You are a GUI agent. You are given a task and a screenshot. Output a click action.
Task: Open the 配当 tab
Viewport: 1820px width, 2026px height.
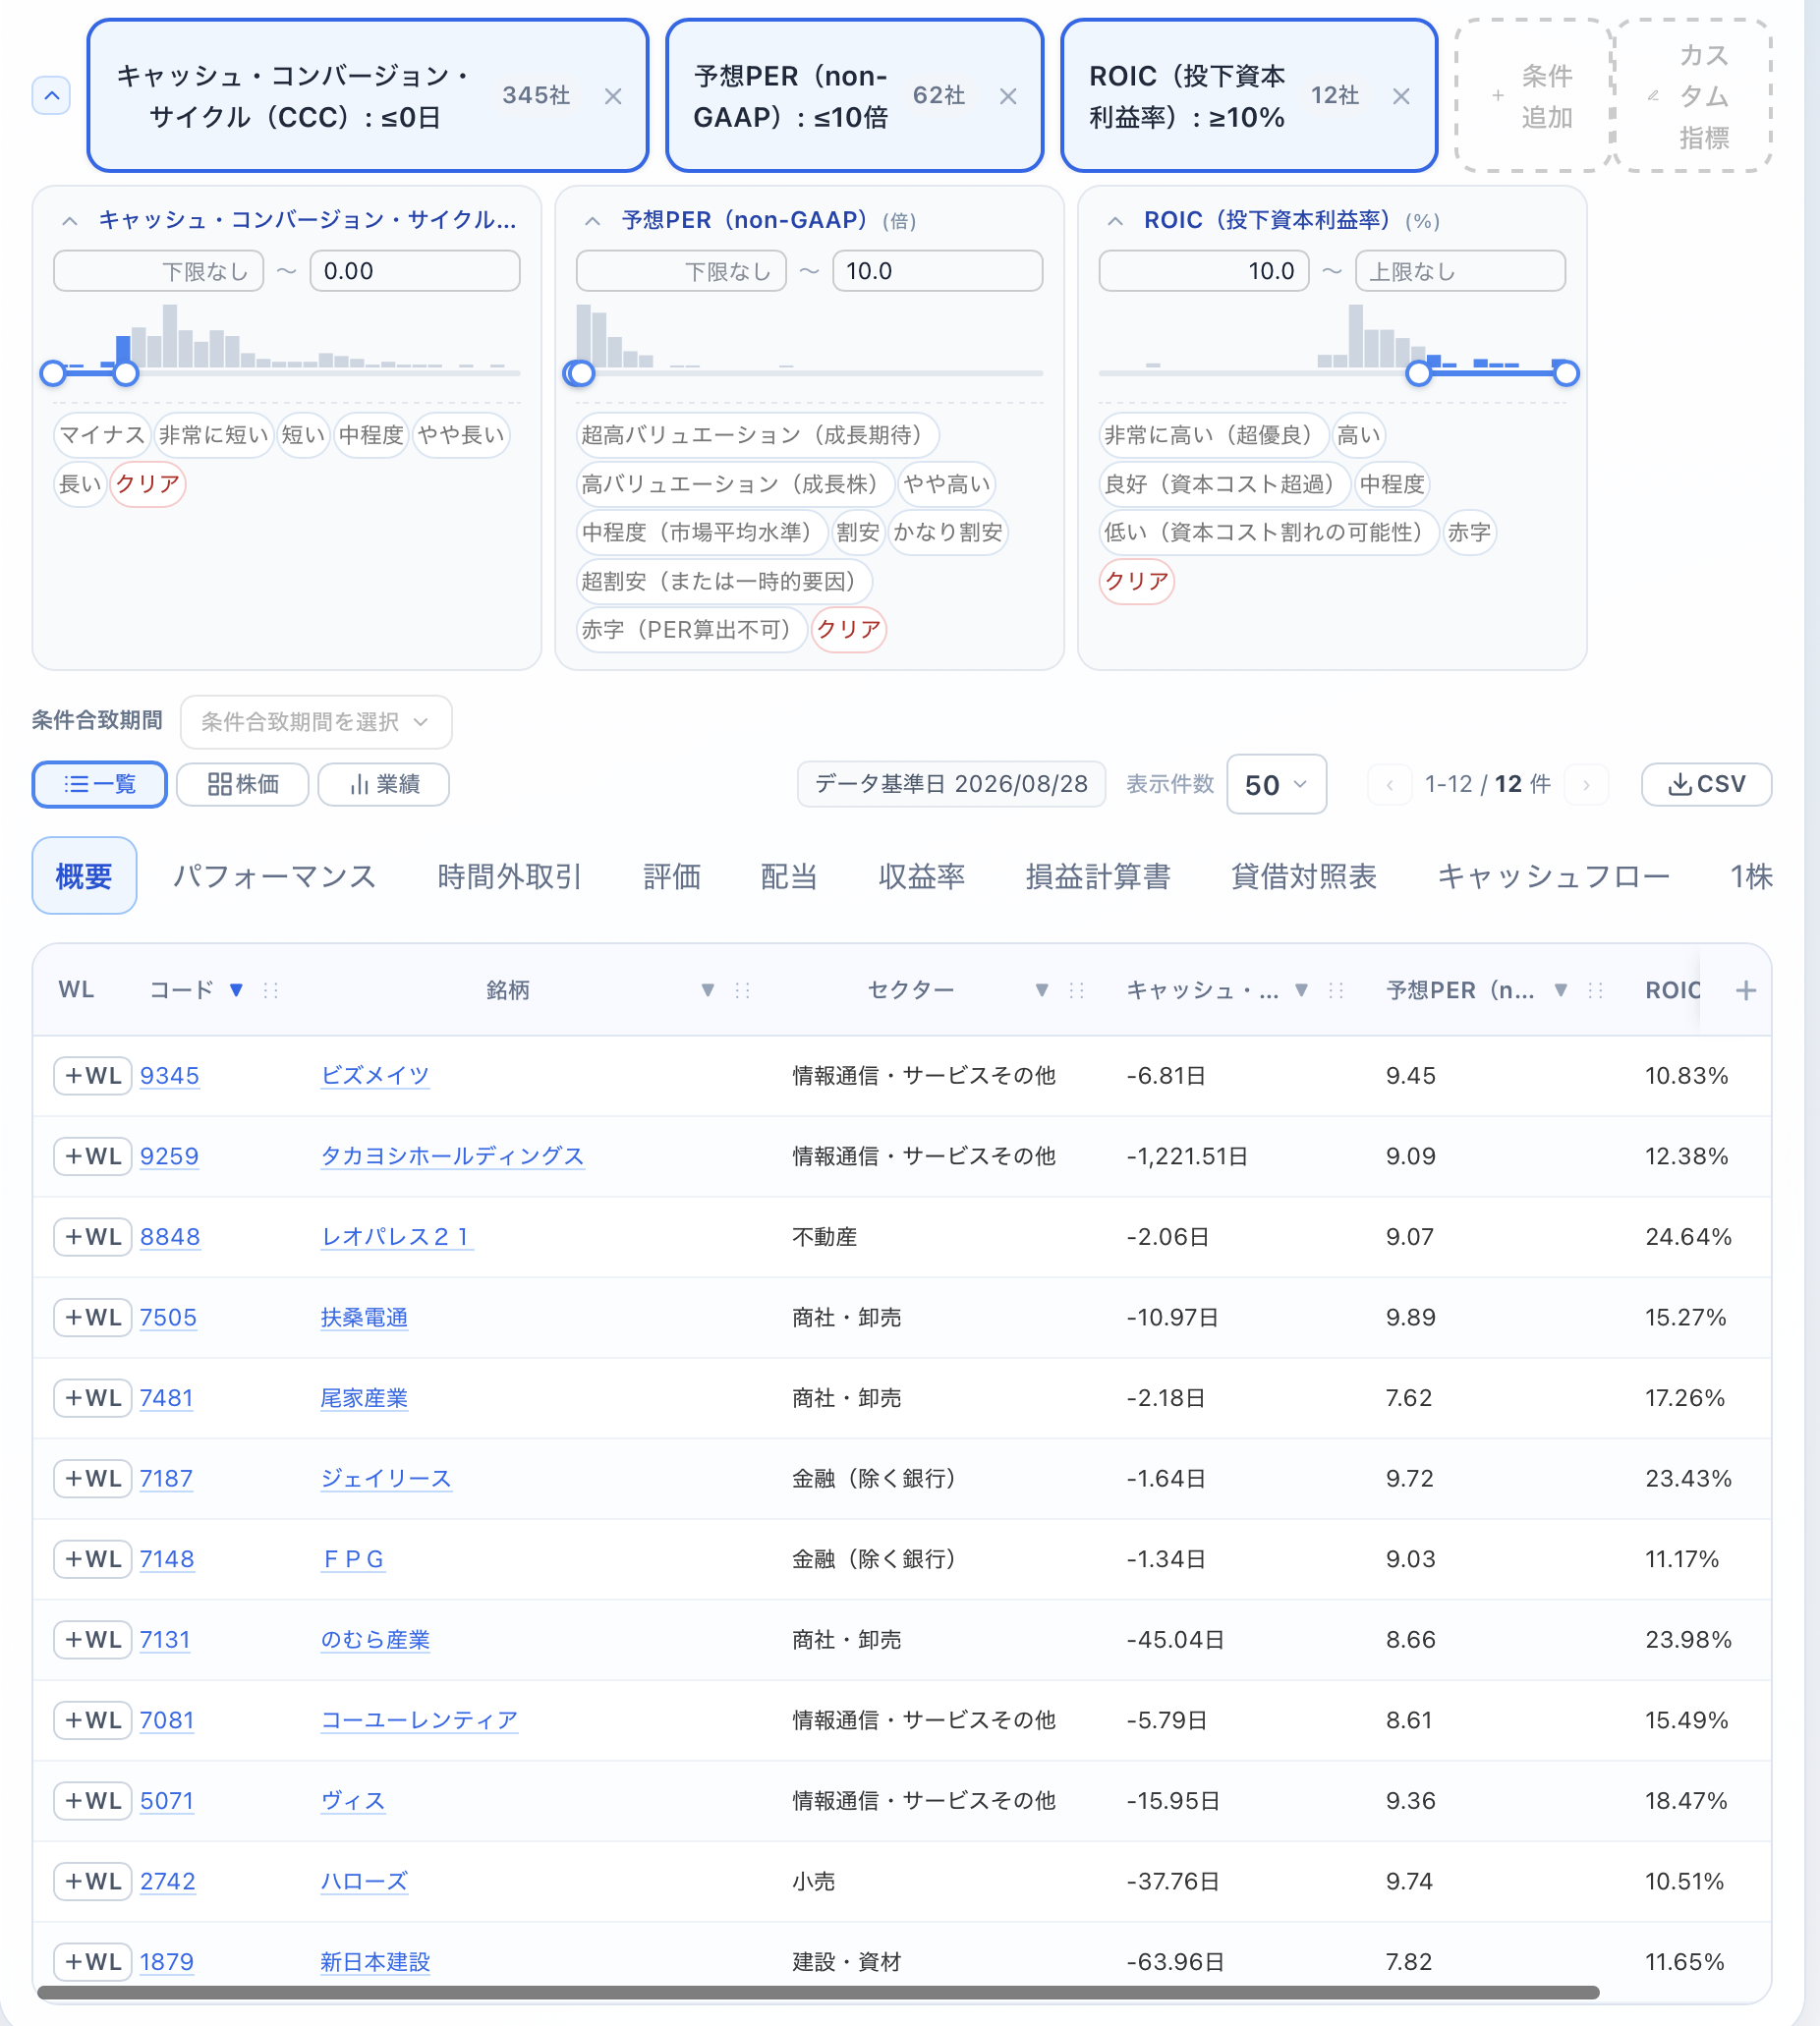789,877
